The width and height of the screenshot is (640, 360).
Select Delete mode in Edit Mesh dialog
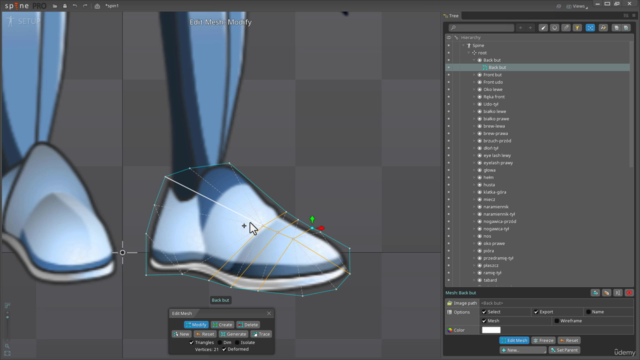tap(248, 325)
